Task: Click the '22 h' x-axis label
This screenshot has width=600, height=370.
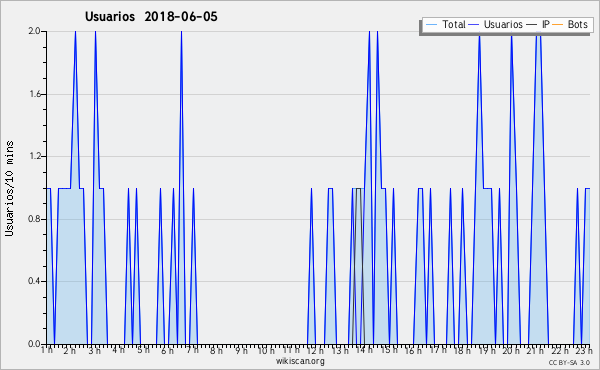Action: coord(560,350)
